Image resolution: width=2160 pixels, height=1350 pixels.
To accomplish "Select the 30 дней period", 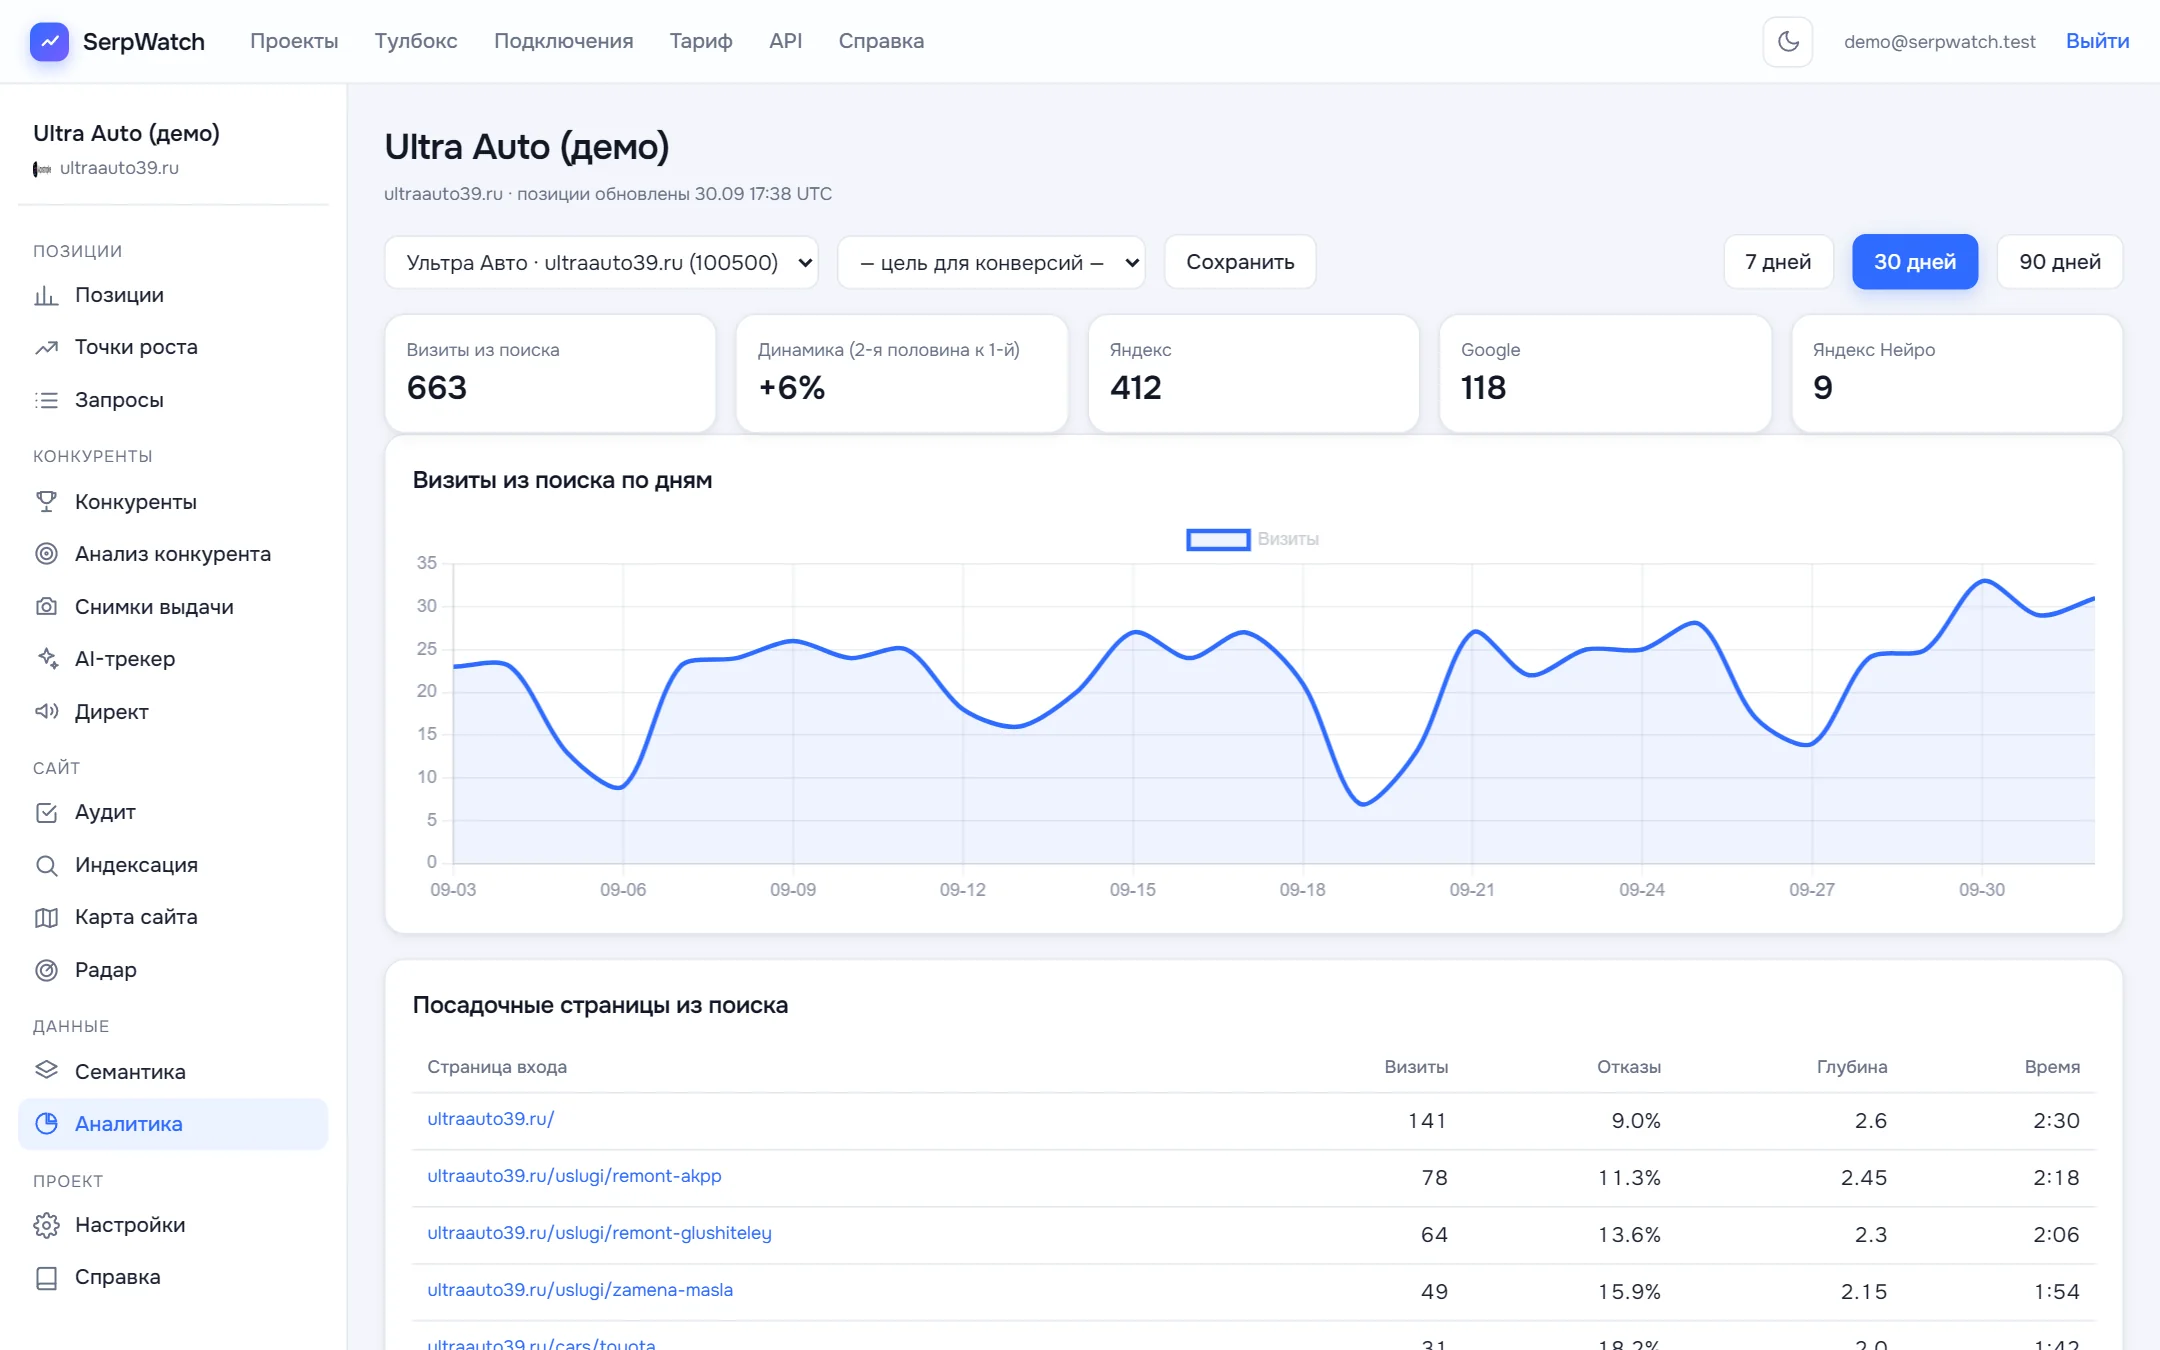I will pos(1915,262).
